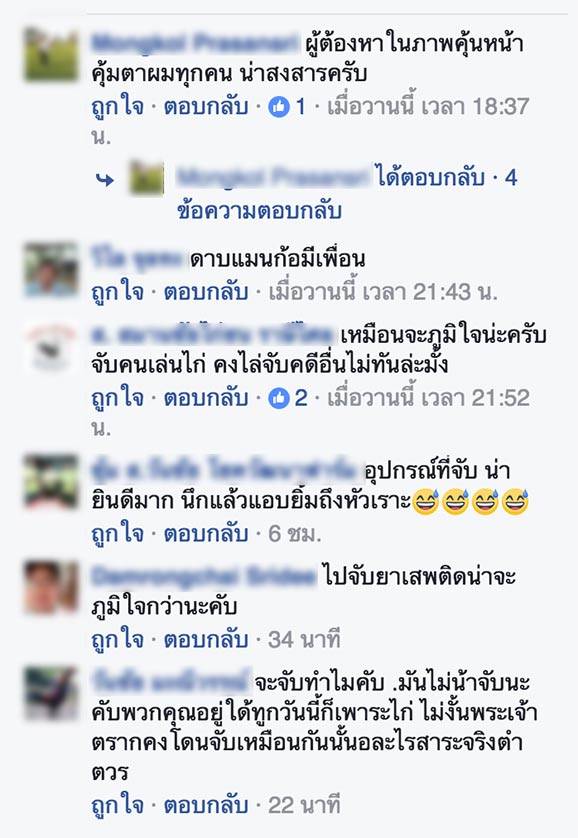Like the comment posted at 21:52

[118, 399]
